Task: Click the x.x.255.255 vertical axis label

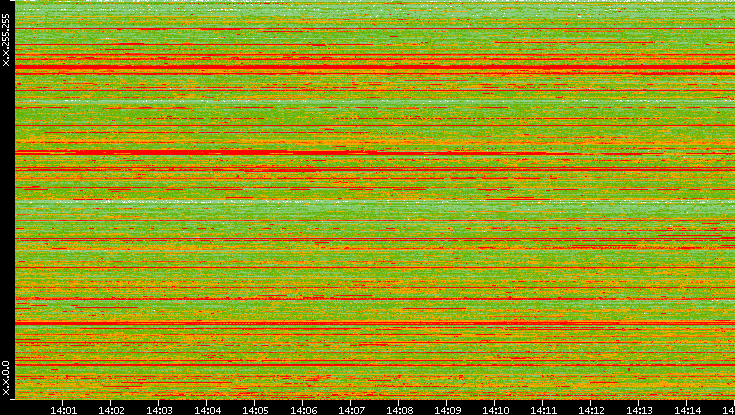Action: tap(6, 40)
